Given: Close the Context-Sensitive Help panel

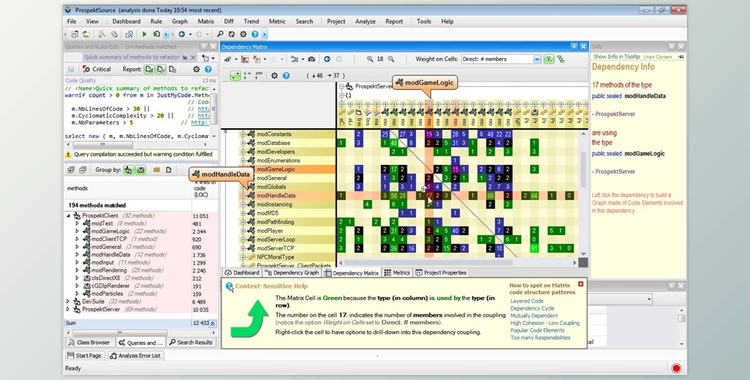Looking at the screenshot, I should 581,284.
